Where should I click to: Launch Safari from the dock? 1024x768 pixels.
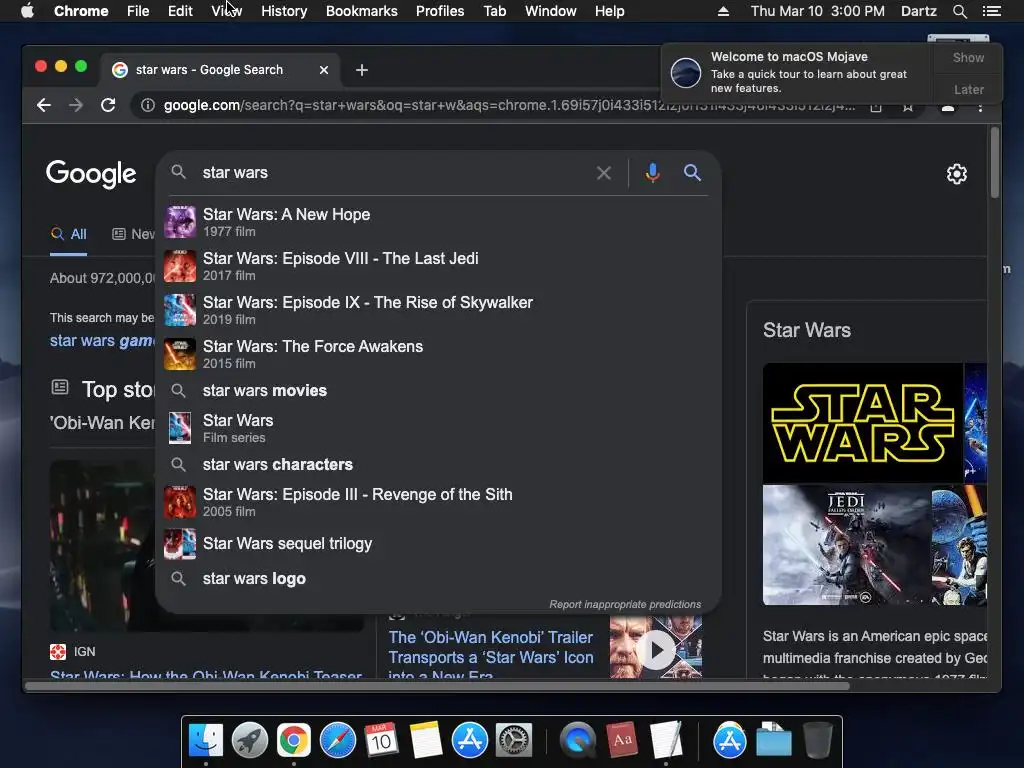pyautogui.click(x=338, y=741)
